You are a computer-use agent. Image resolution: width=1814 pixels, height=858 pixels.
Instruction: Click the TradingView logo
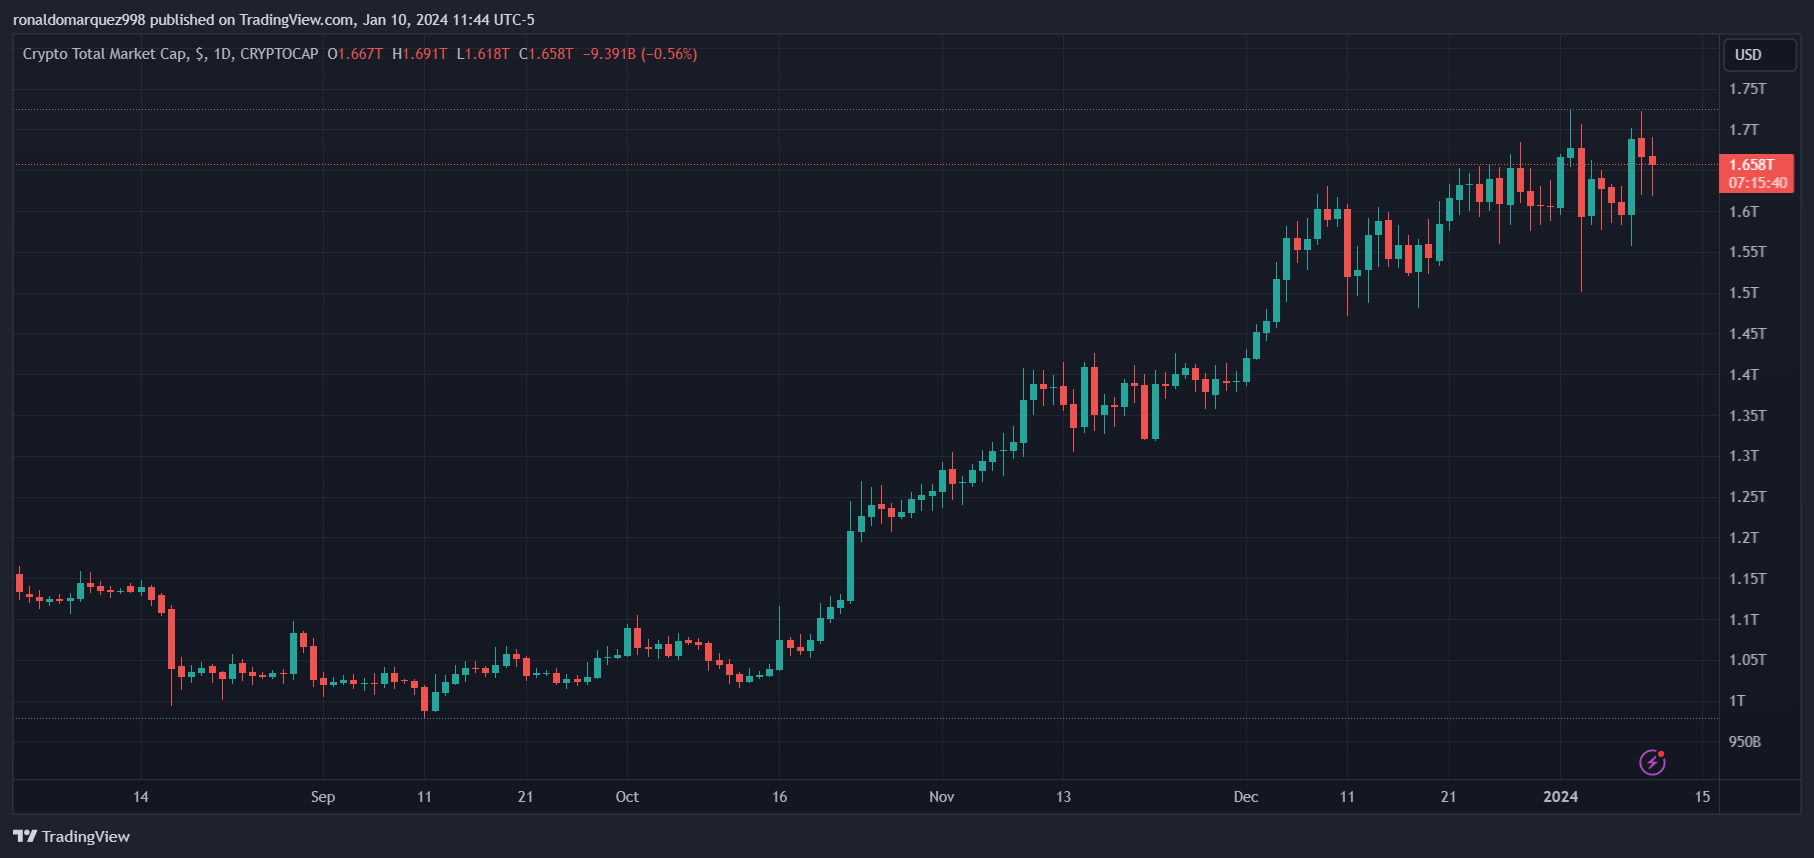(72, 836)
